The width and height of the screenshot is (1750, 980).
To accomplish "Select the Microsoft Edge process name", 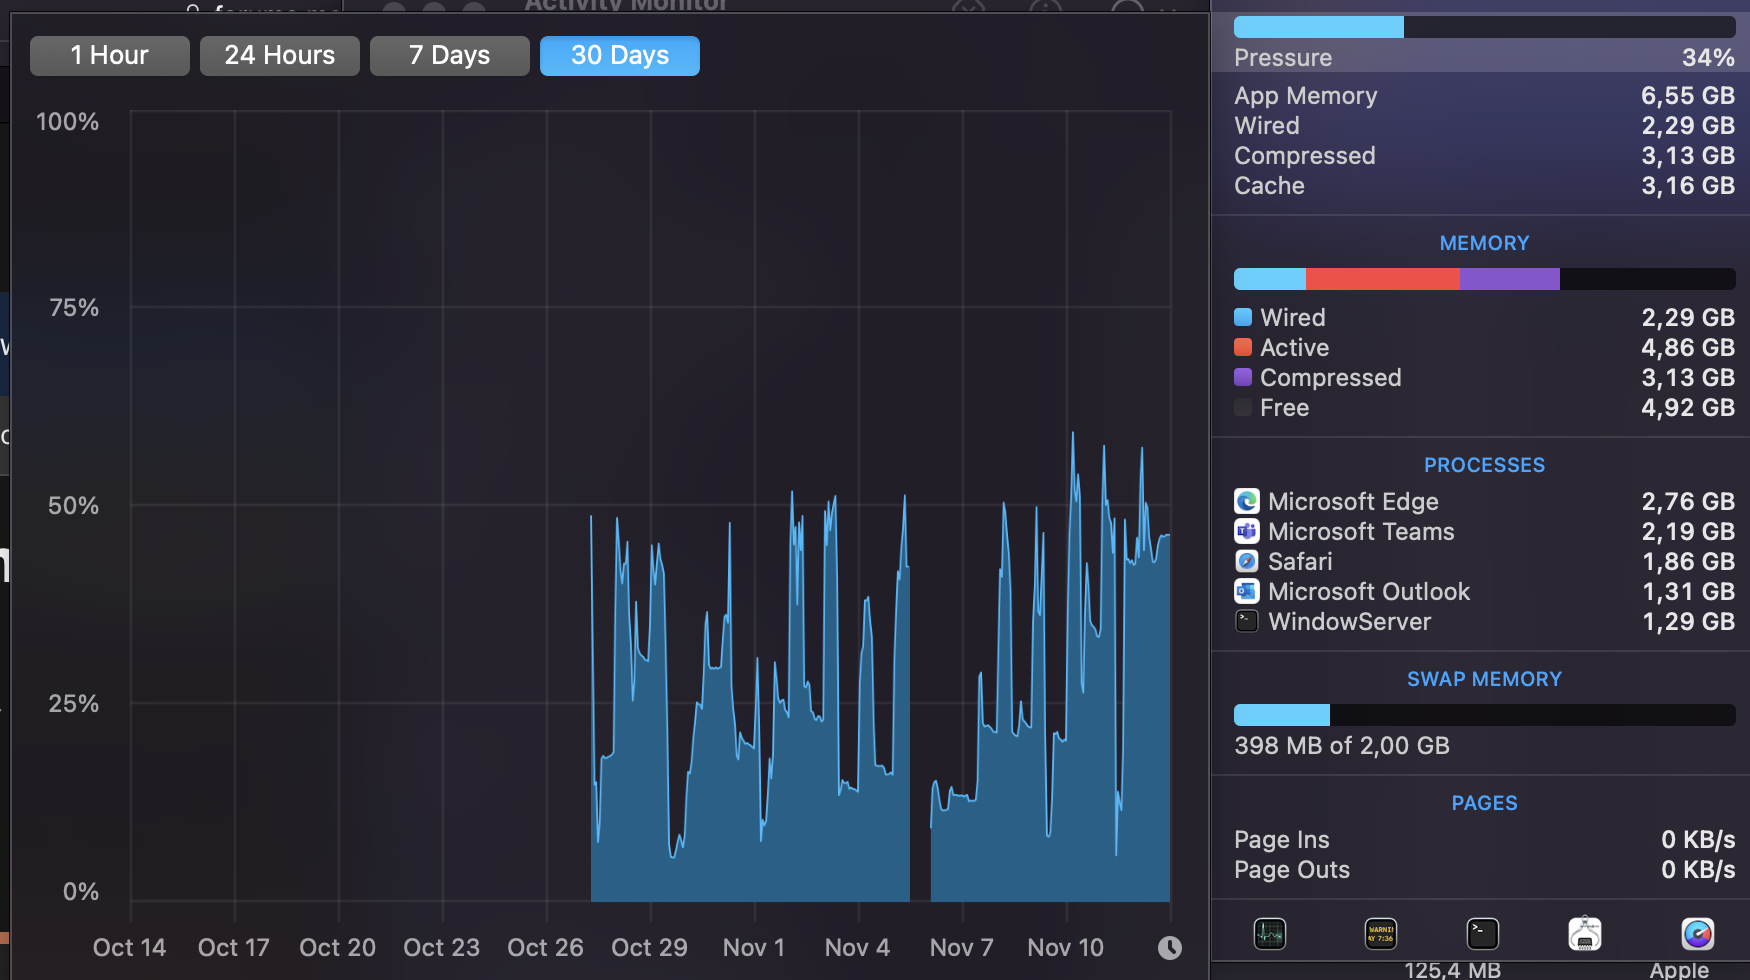I will click(x=1353, y=501).
